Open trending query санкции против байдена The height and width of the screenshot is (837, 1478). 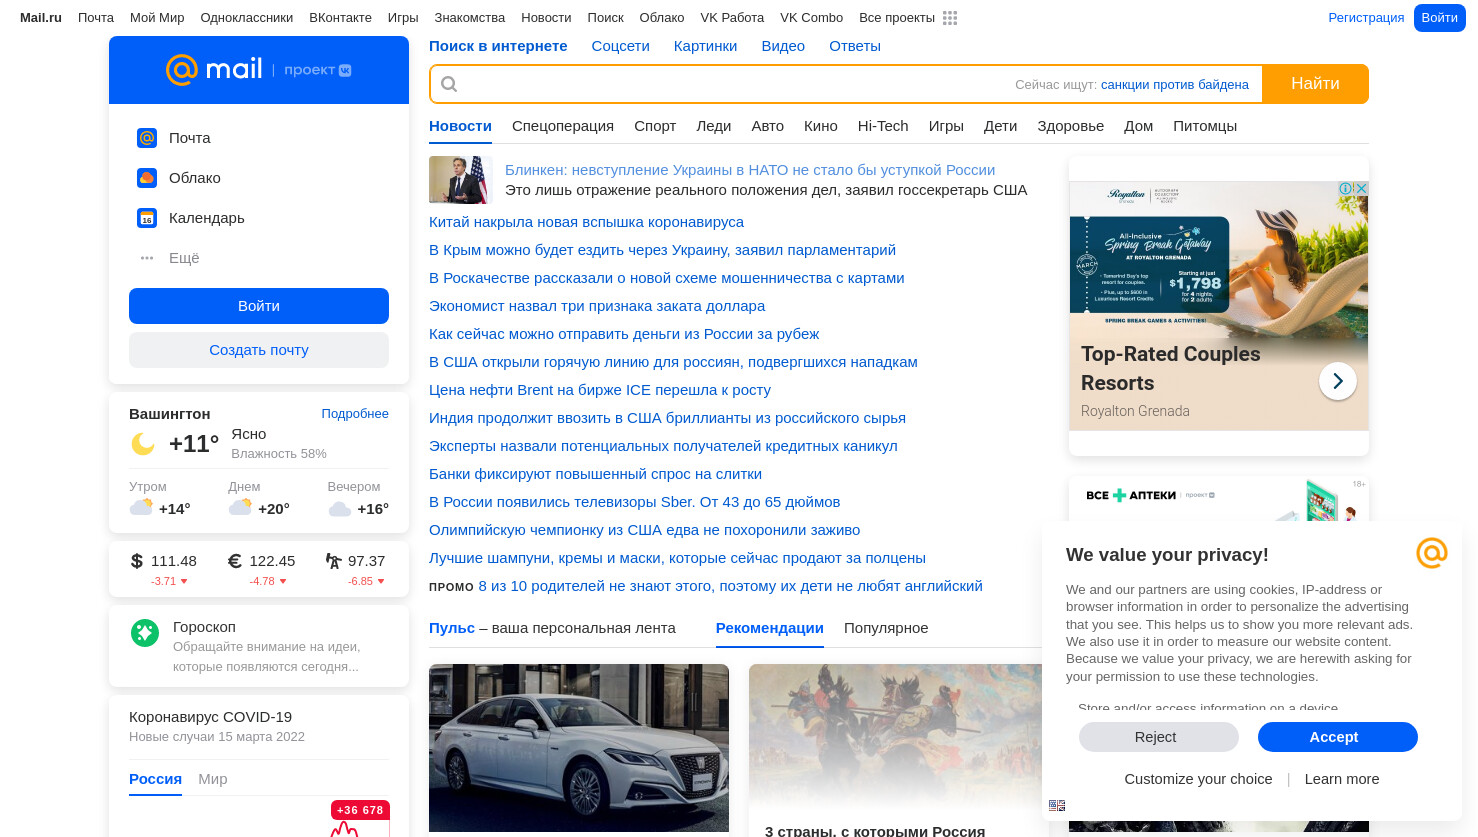point(1175,85)
